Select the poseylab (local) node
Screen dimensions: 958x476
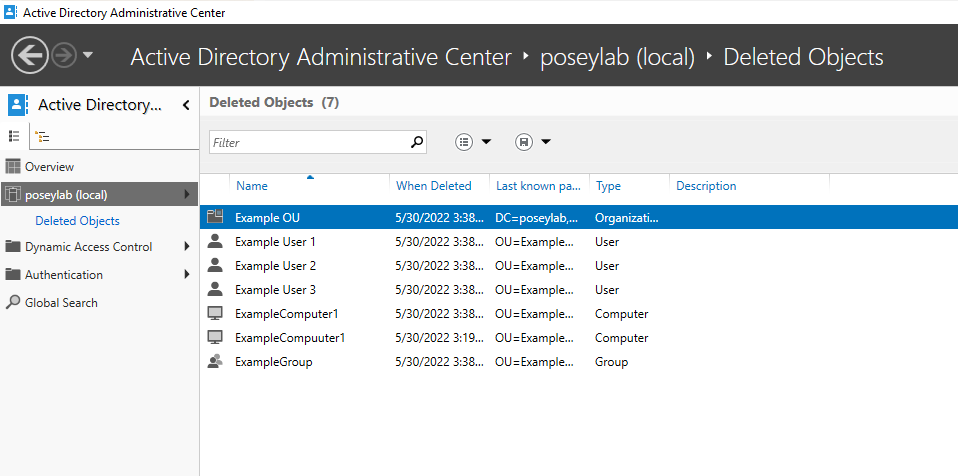99,195
